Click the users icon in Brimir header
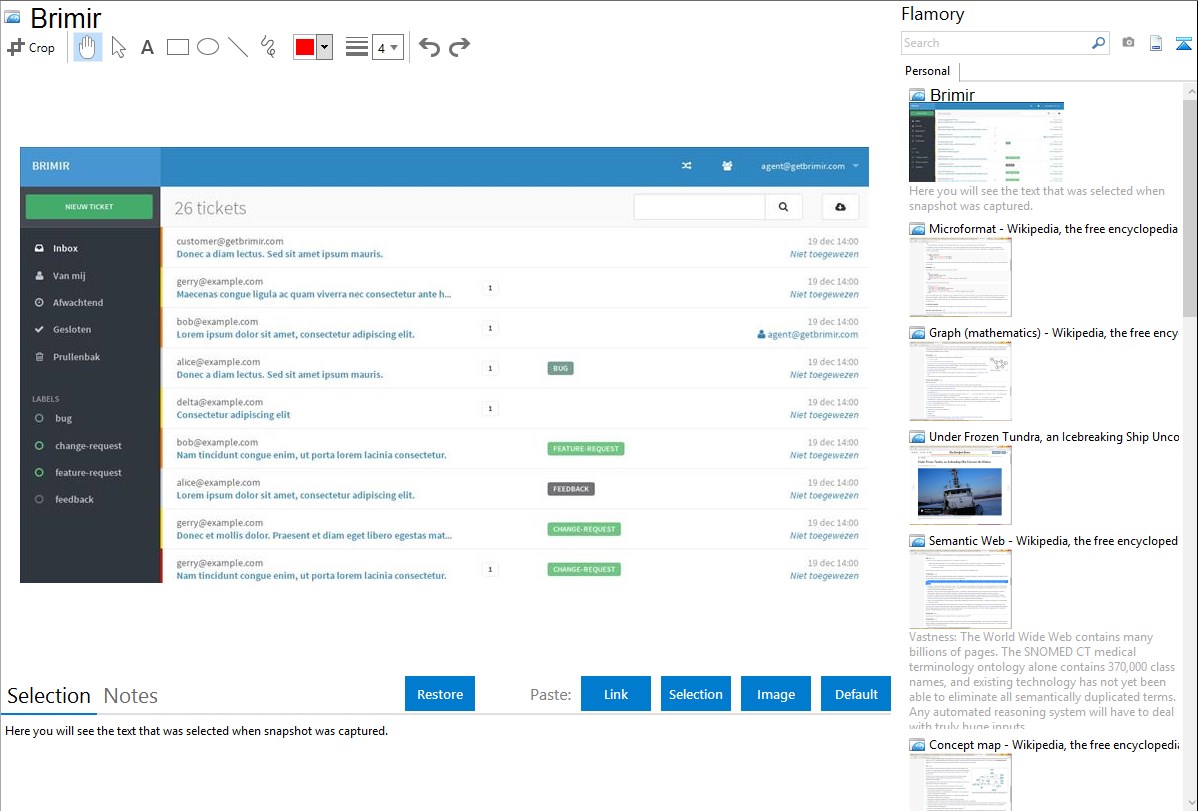The width and height of the screenshot is (1198, 811). tap(727, 166)
